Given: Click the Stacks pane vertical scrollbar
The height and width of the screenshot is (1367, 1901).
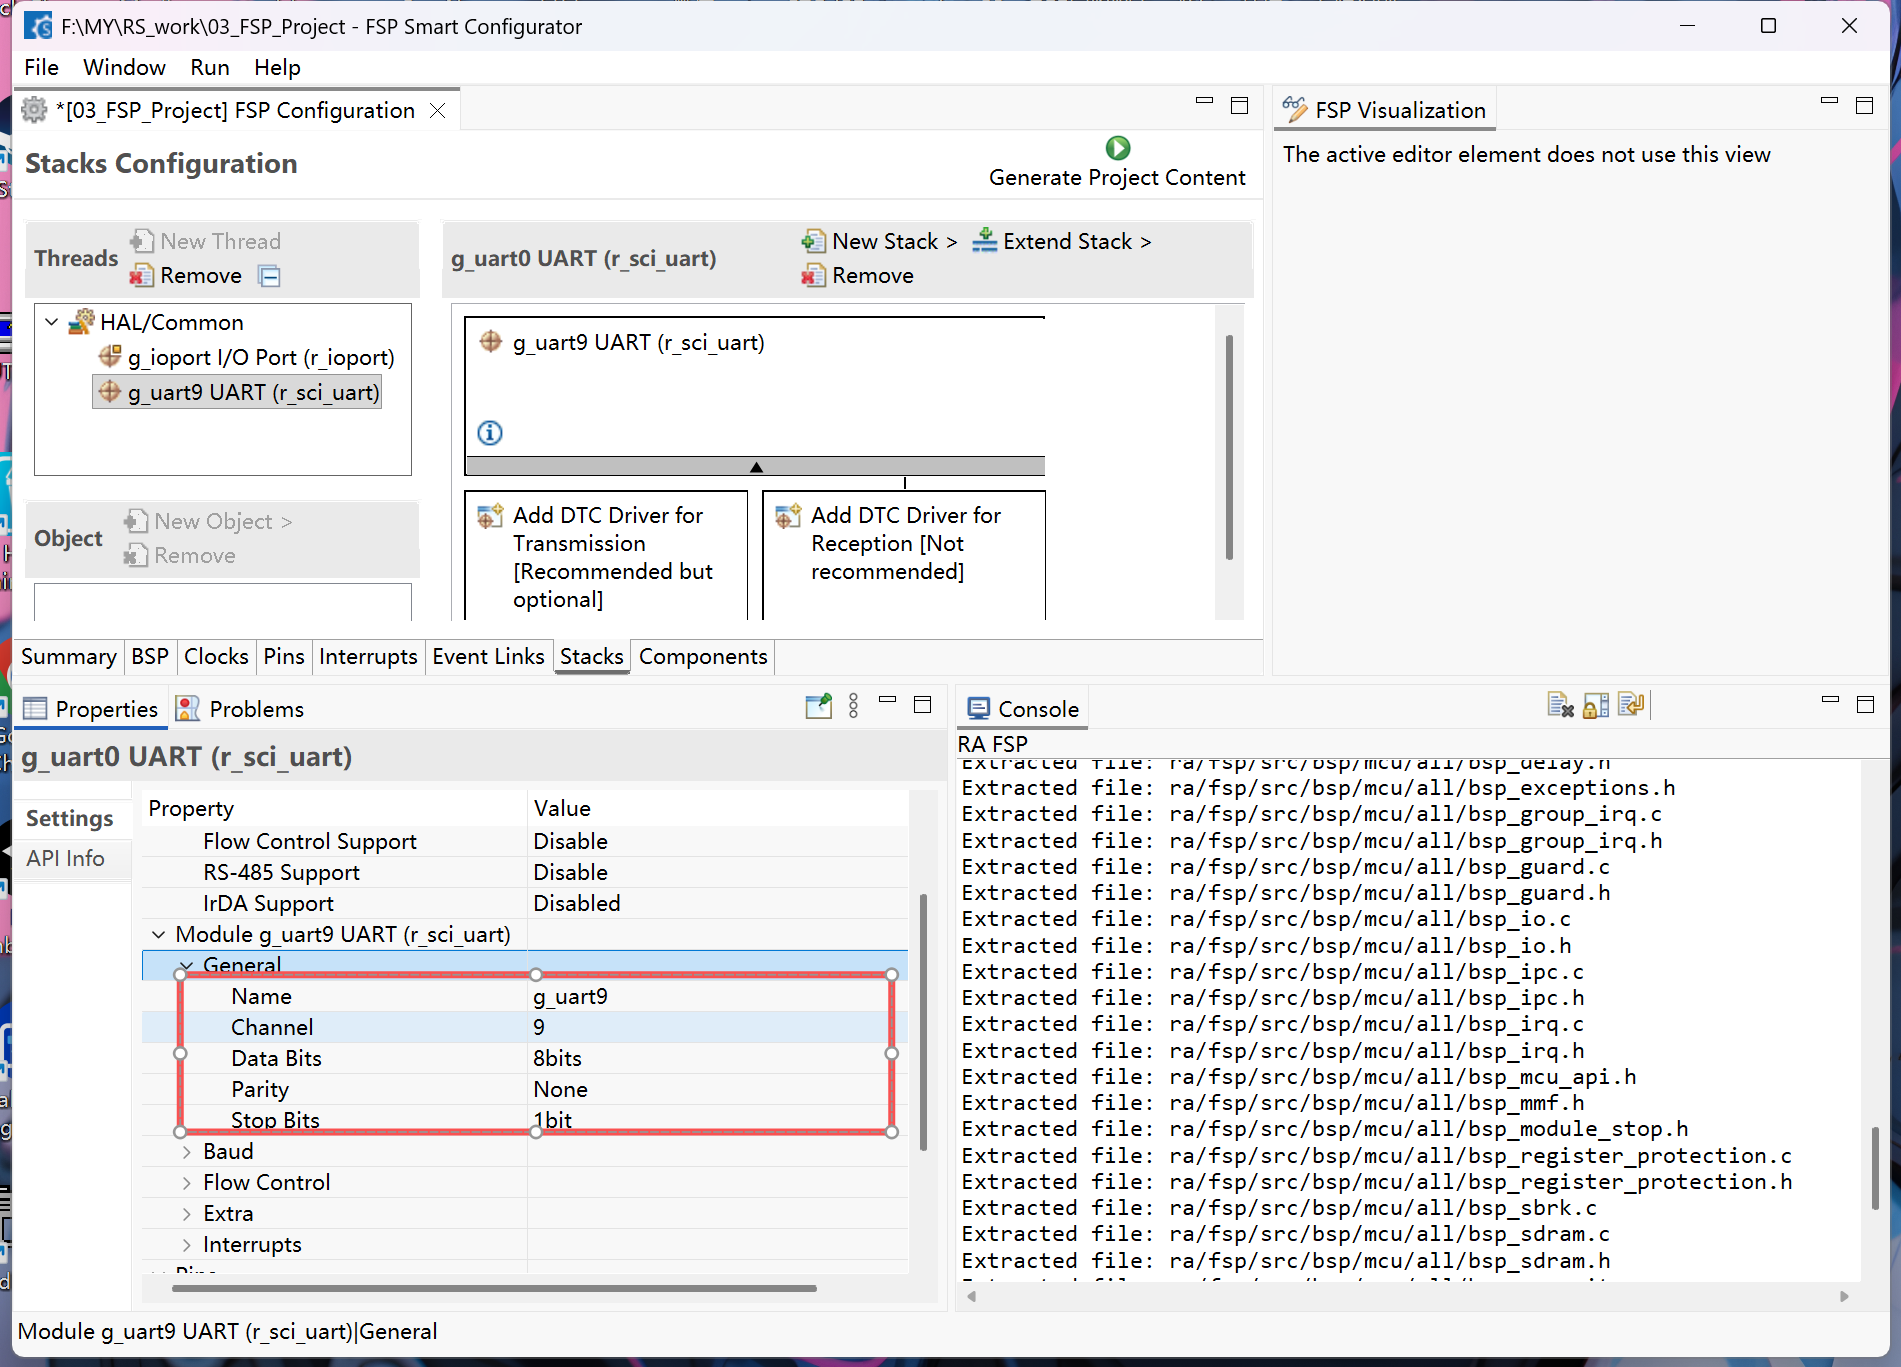Looking at the screenshot, I should pyautogui.click(x=1229, y=447).
